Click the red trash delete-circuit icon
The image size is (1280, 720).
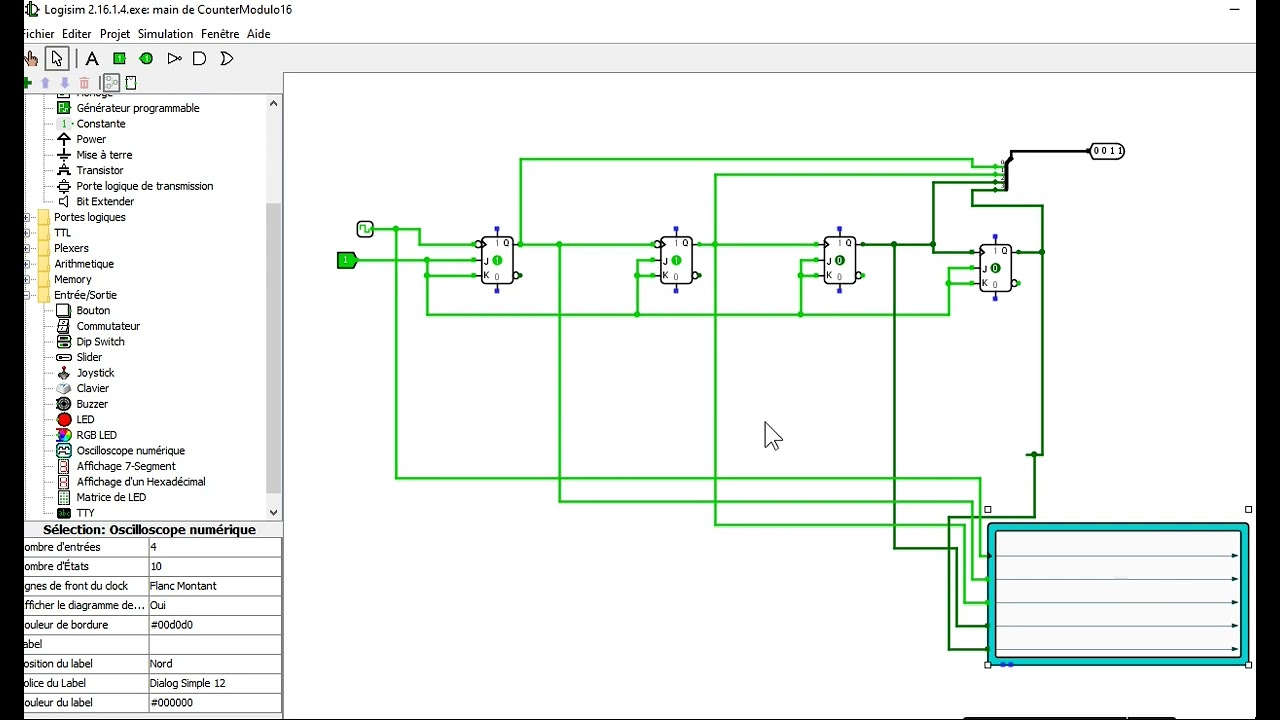click(85, 83)
